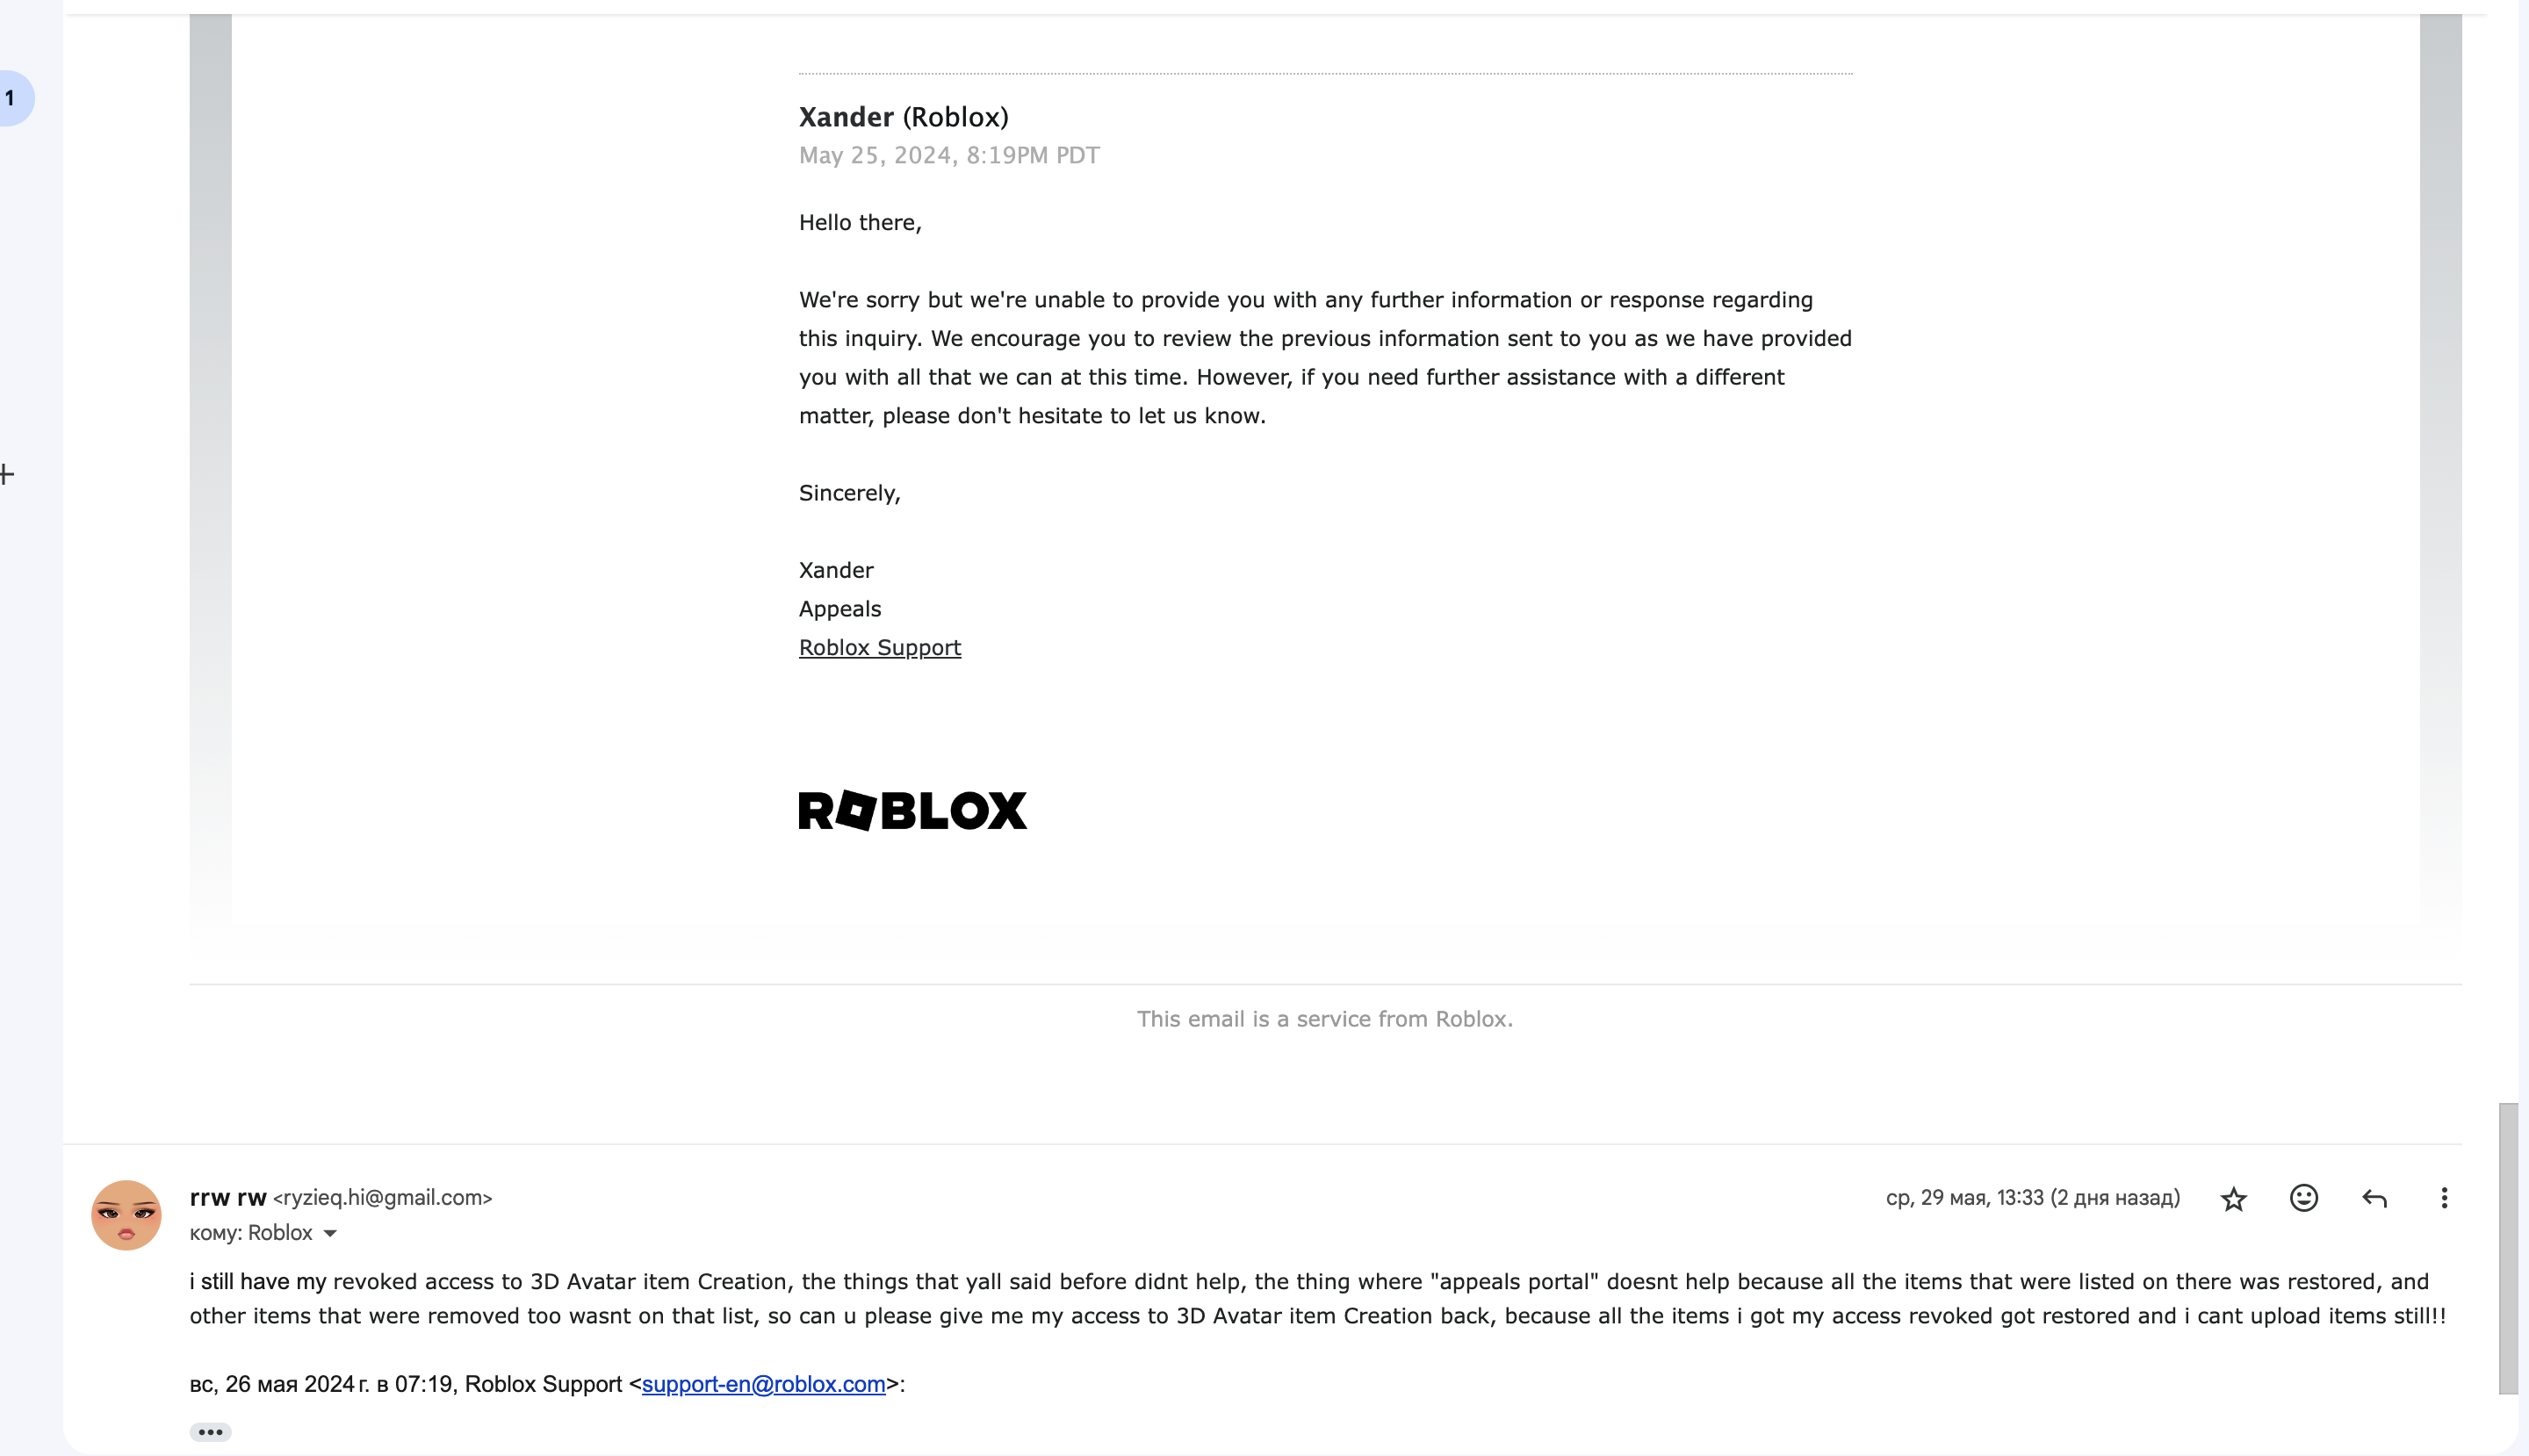
Task: Add an emoji reaction to the message
Action: (x=2303, y=1198)
